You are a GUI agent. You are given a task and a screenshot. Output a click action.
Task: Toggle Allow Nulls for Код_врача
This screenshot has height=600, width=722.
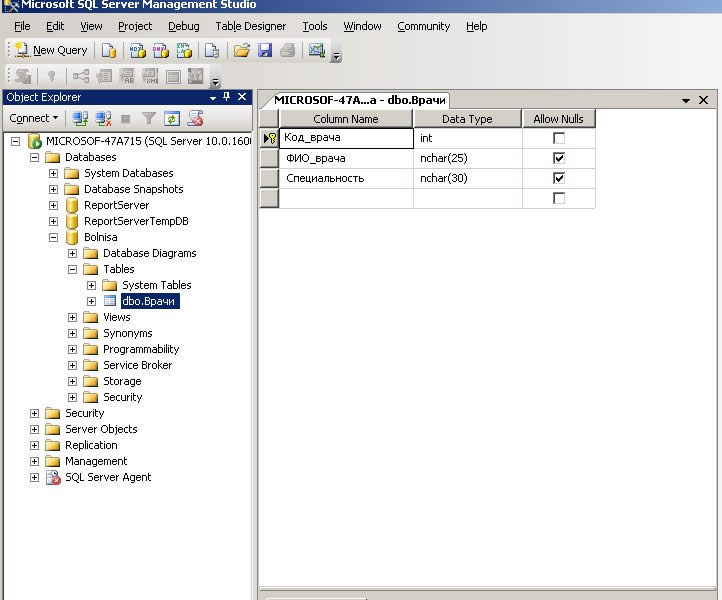pyautogui.click(x=559, y=138)
